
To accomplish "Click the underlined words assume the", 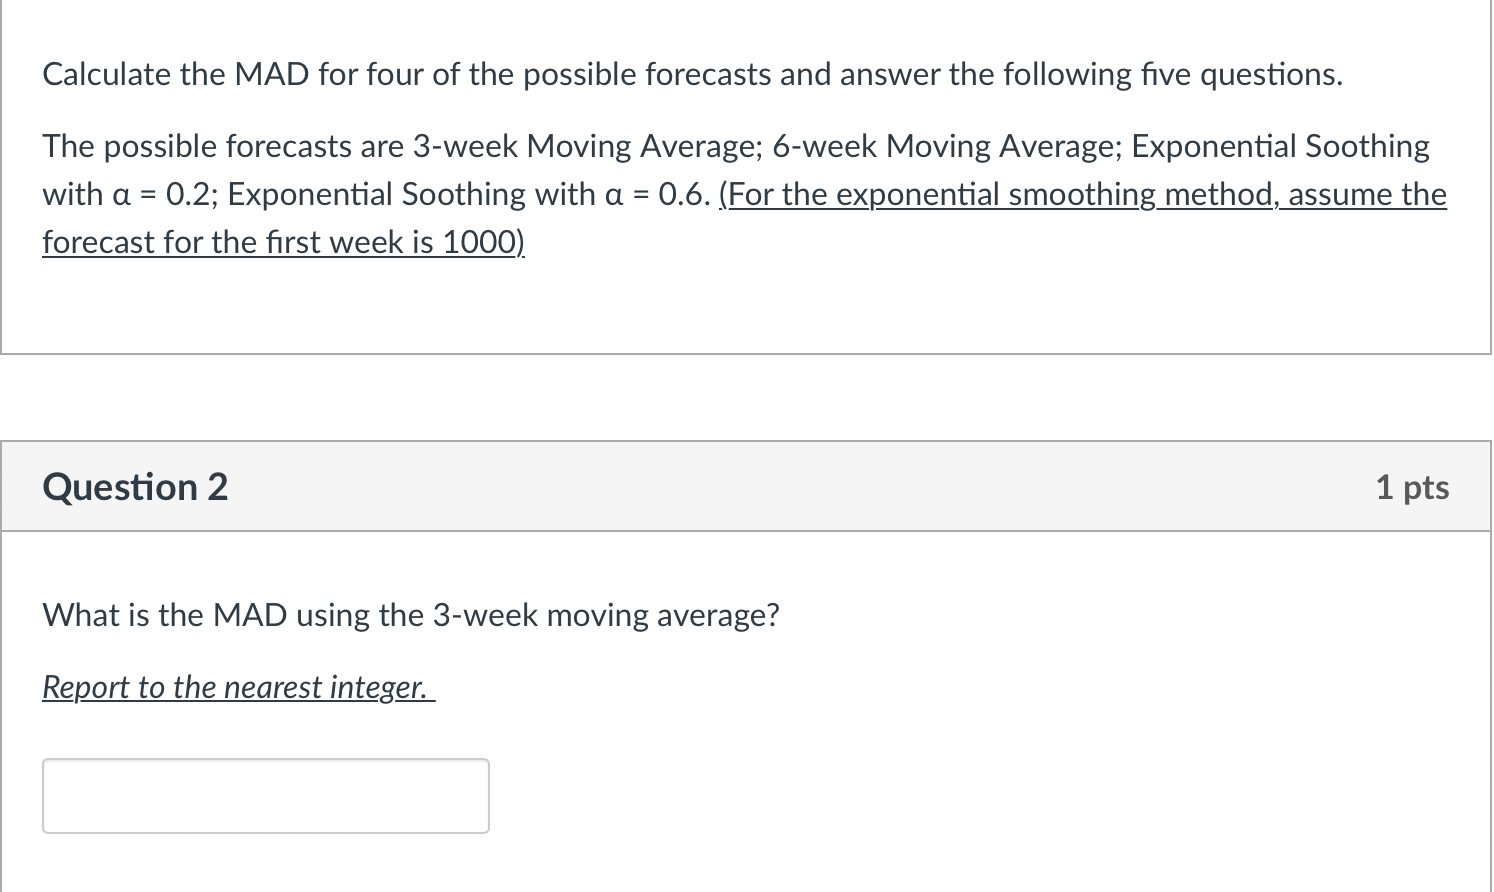I will [x=1367, y=194].
